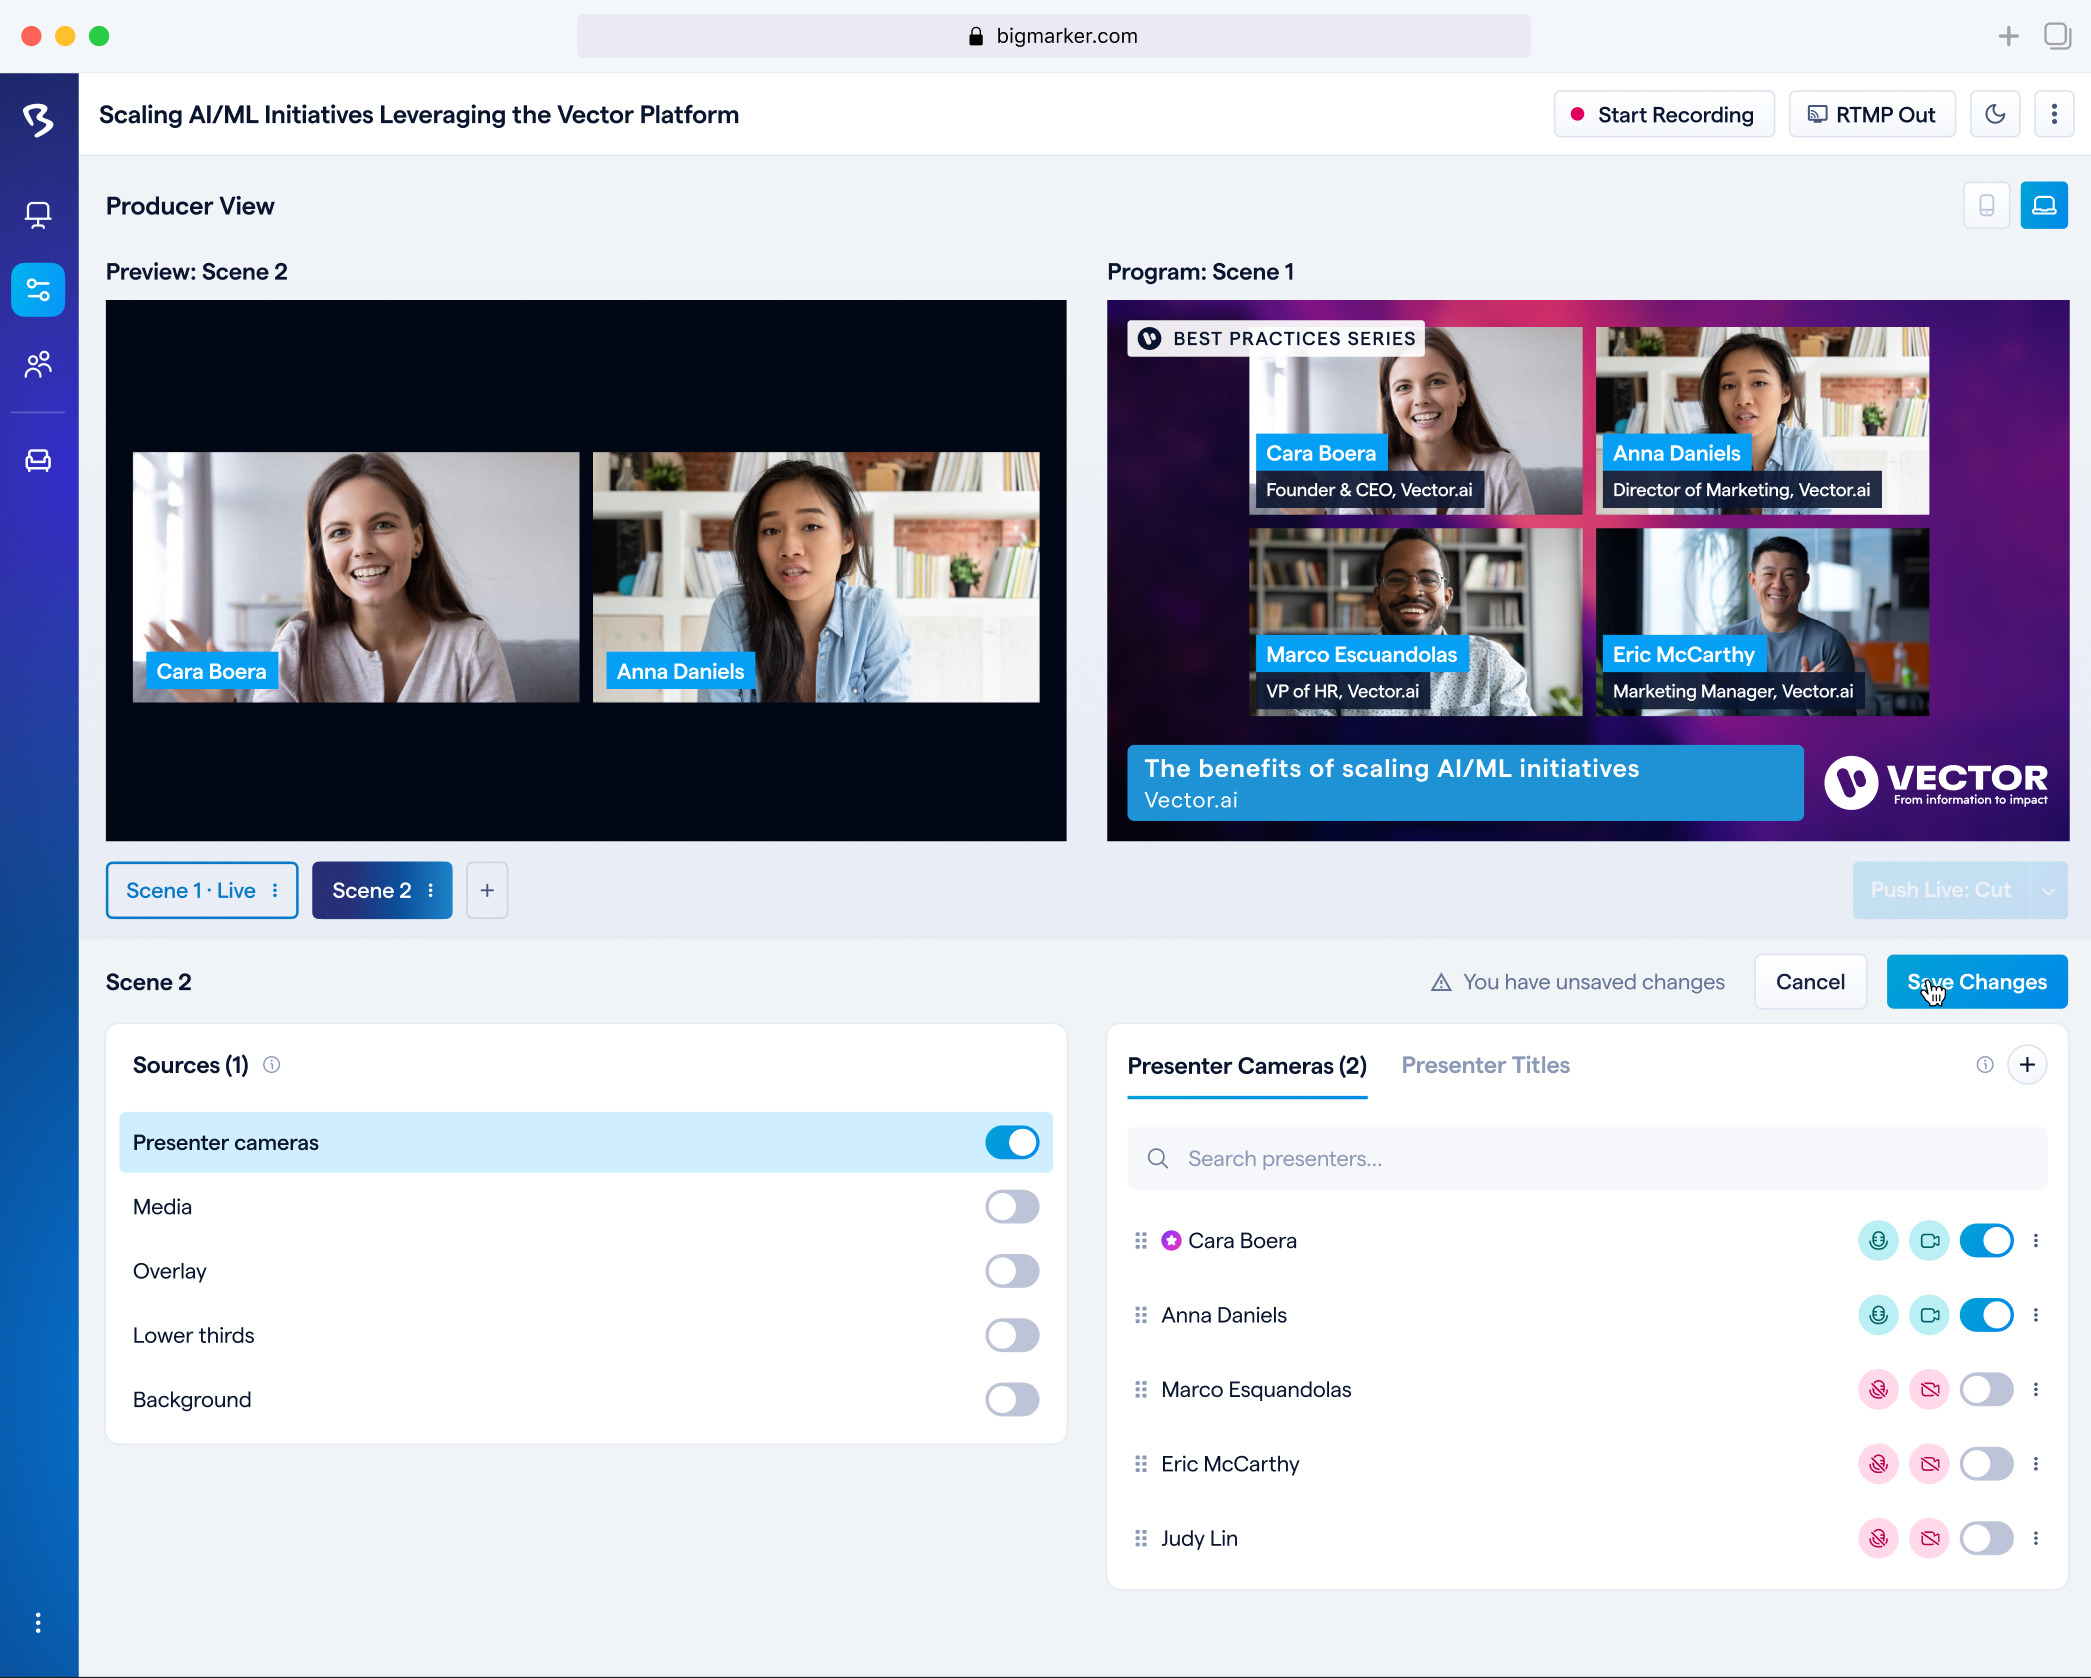Viewport: 2091px width, 1678px height.
Task: Switch to the Presenter Titles tab
Action: (1485, 1065)
